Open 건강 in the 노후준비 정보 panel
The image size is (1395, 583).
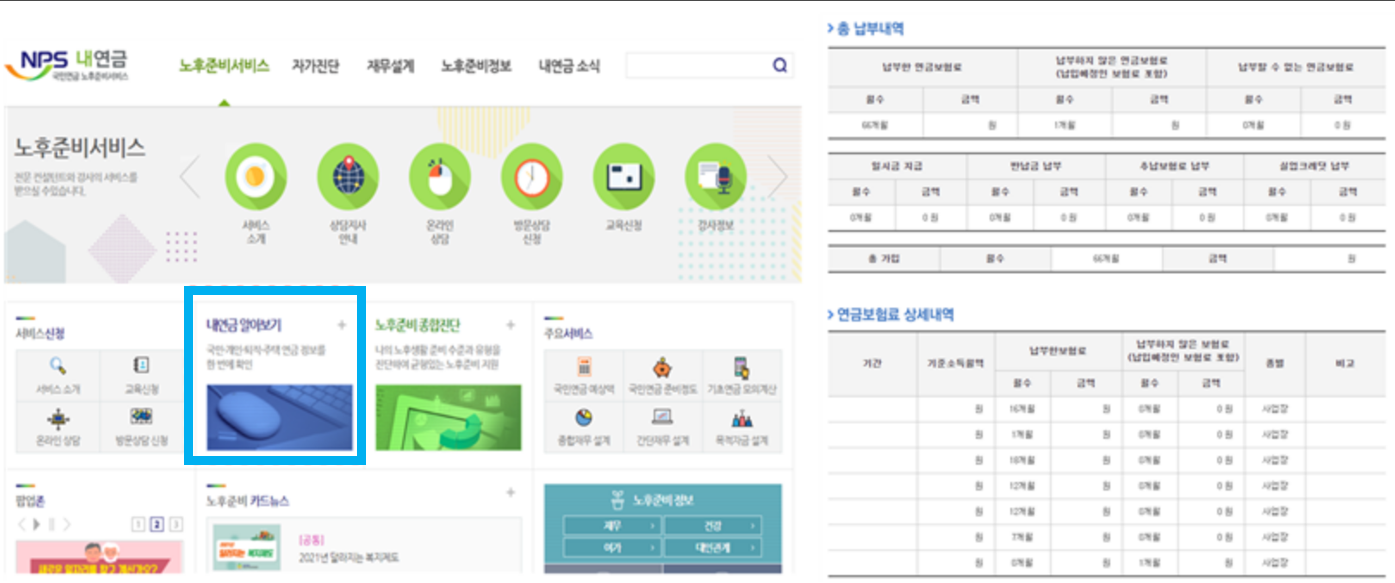click(x=713, y=524)
